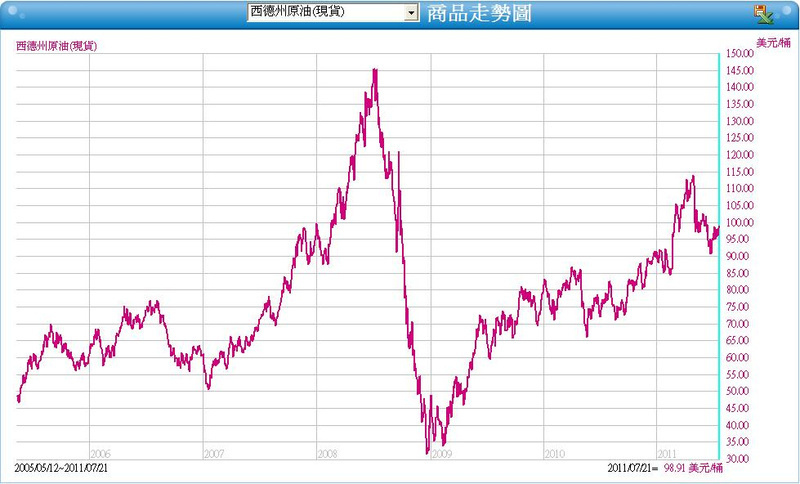The image size is (800, 484).
Task: Click the 2011 year label on axis
Action: coord(667,454)
